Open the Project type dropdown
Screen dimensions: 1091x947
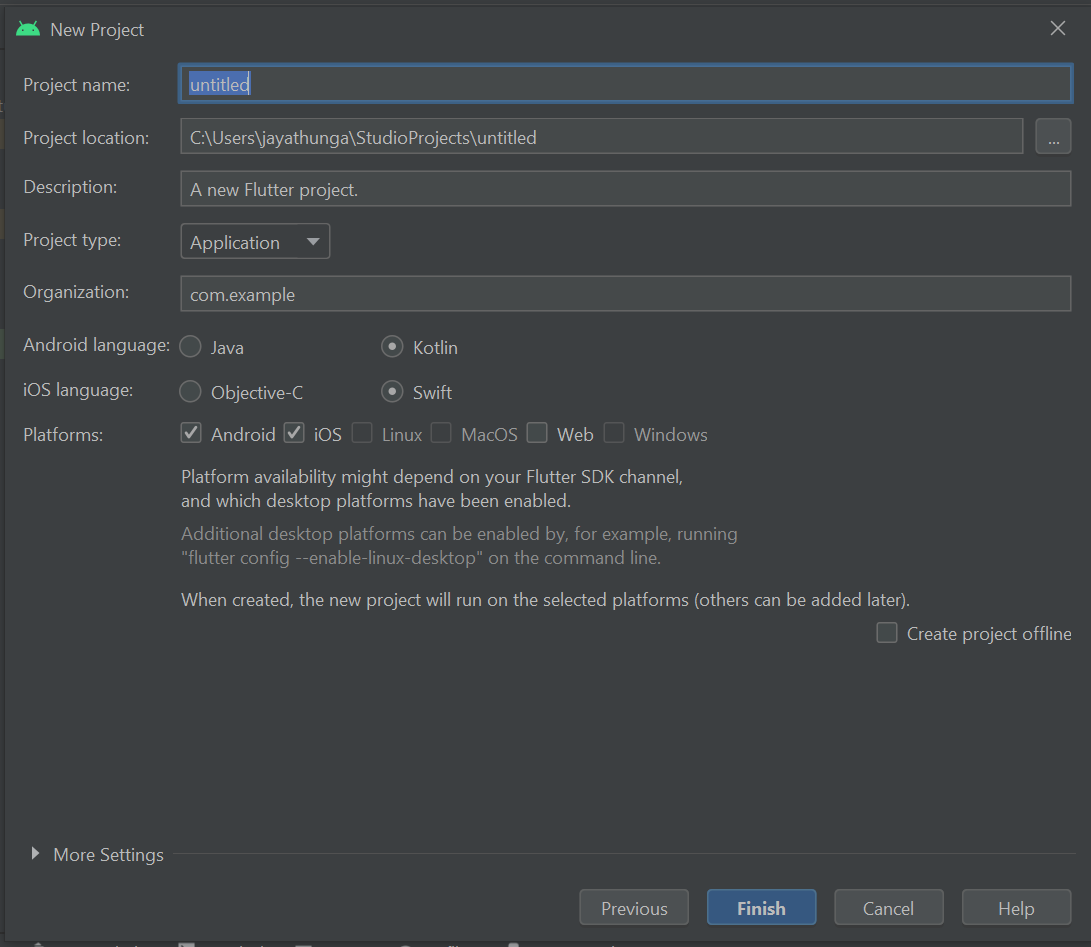[x=255, y=242]
